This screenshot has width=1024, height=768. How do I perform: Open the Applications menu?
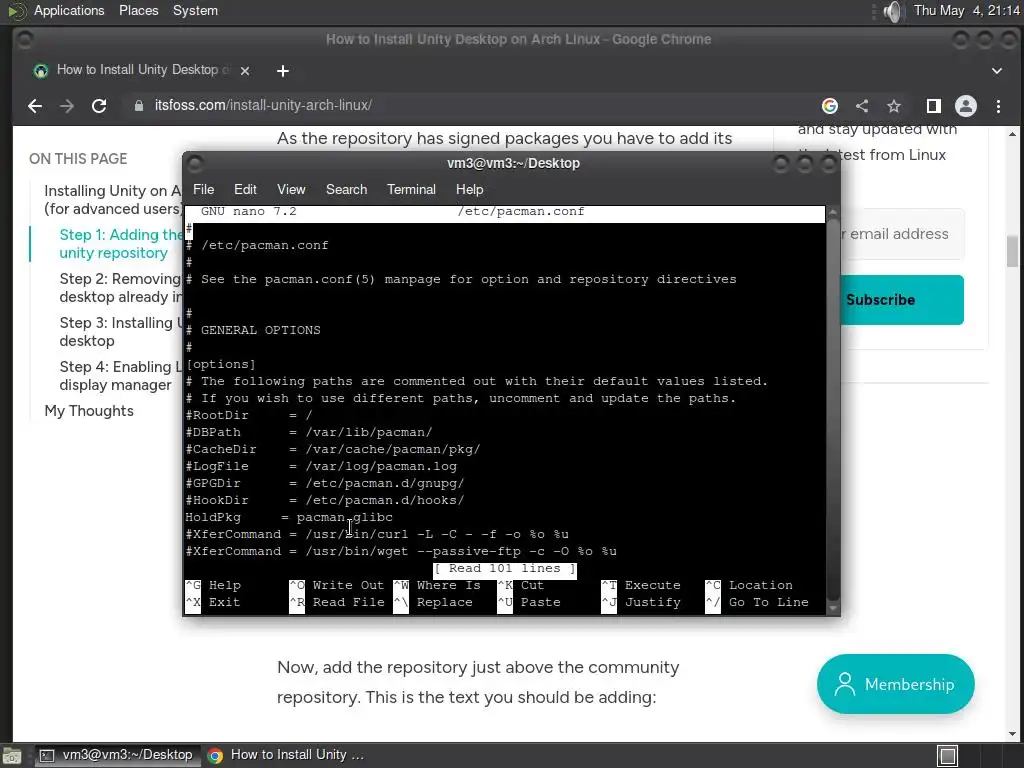[69, 10]
